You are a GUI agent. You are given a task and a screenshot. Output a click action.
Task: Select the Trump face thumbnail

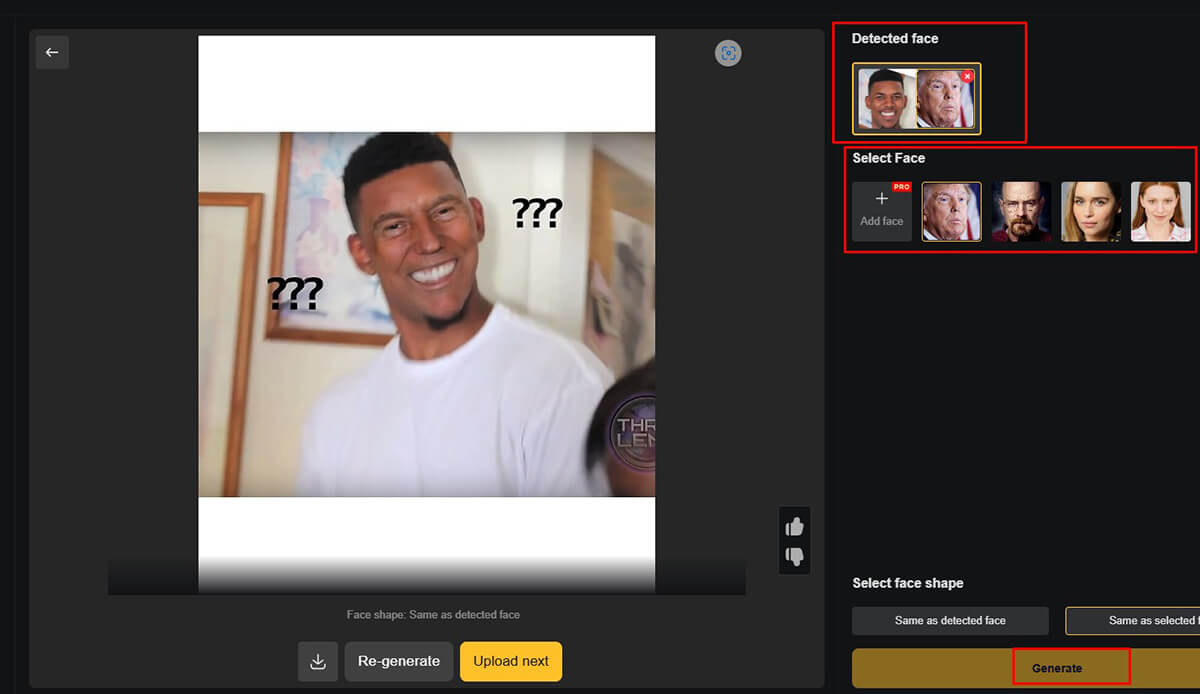[951, 211]
